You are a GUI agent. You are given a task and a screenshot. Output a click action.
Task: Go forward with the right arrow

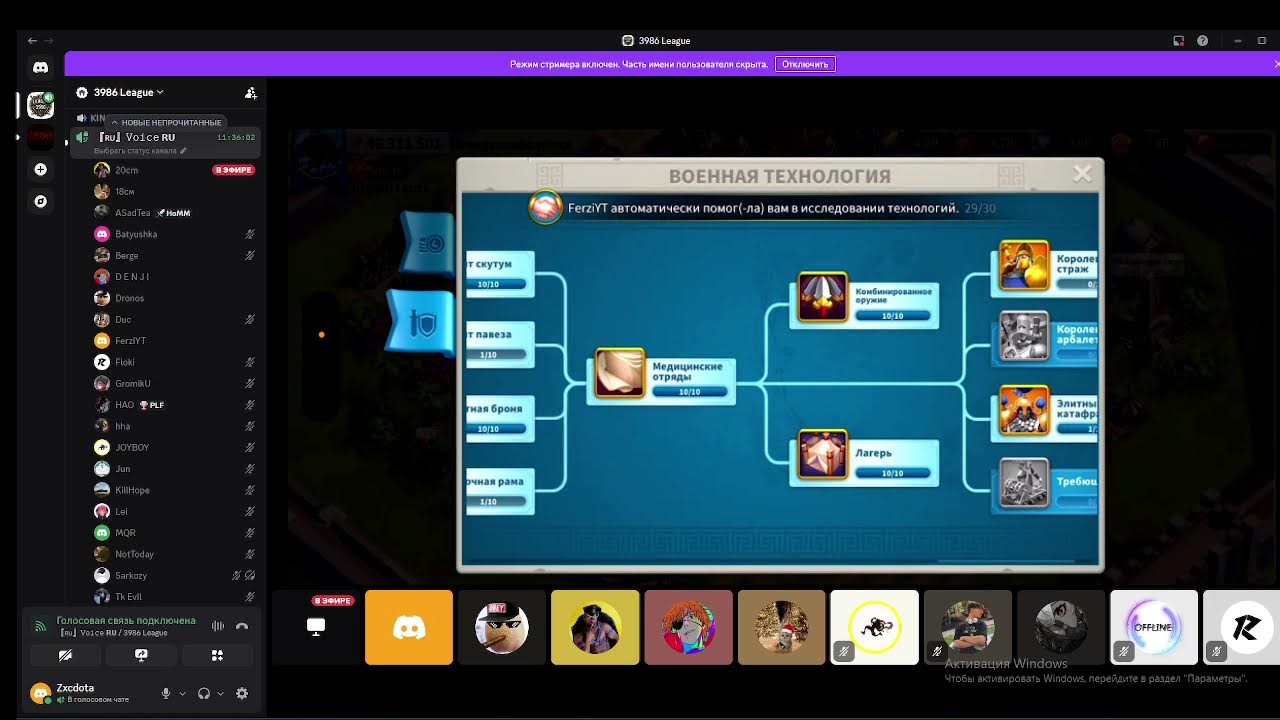coord(48,41)
